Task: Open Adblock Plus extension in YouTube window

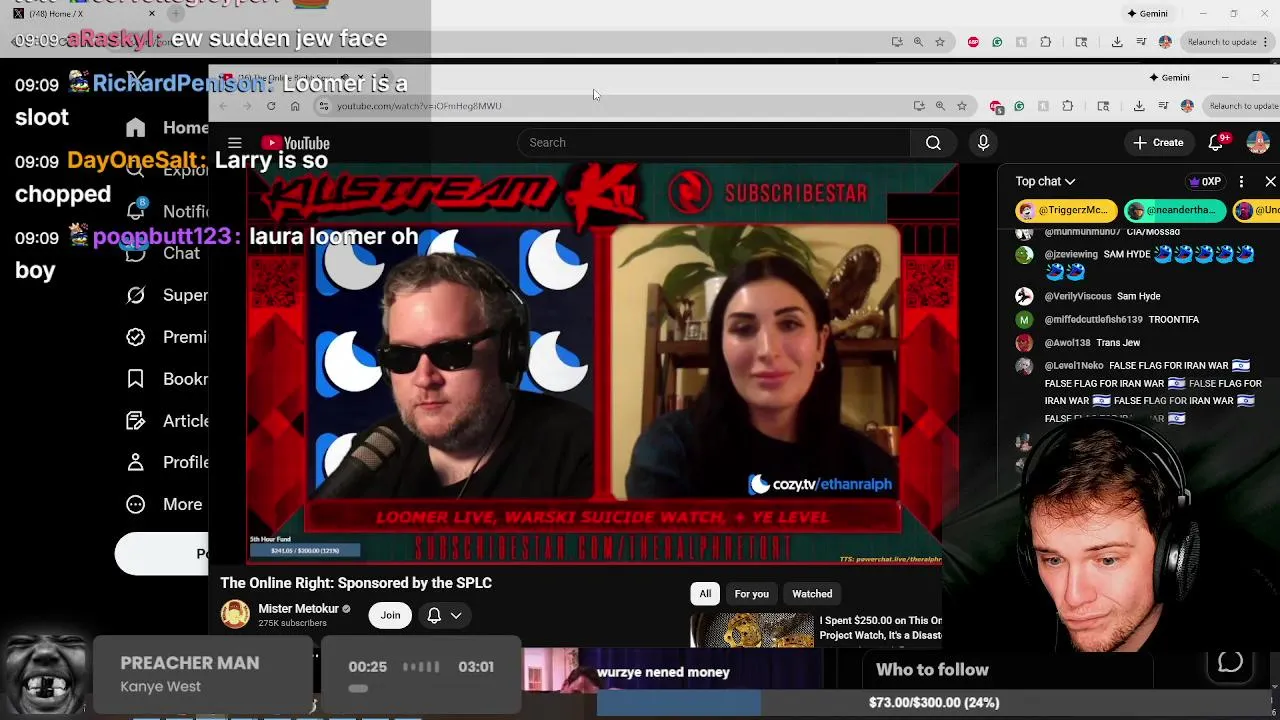Action: pyautogui.click(x=996, y=106)
